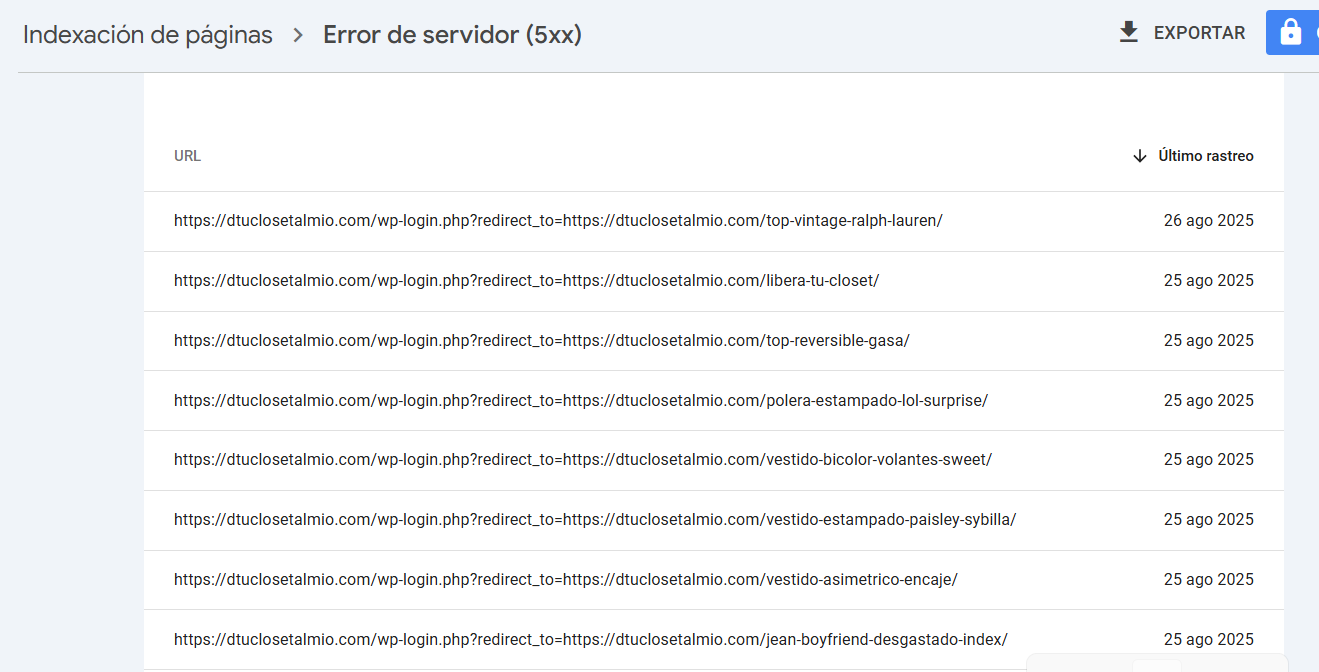This screenshot has width=1319, height=672.
Task: Go back to Indexación de páginas
Action: [x=148, y=35]
